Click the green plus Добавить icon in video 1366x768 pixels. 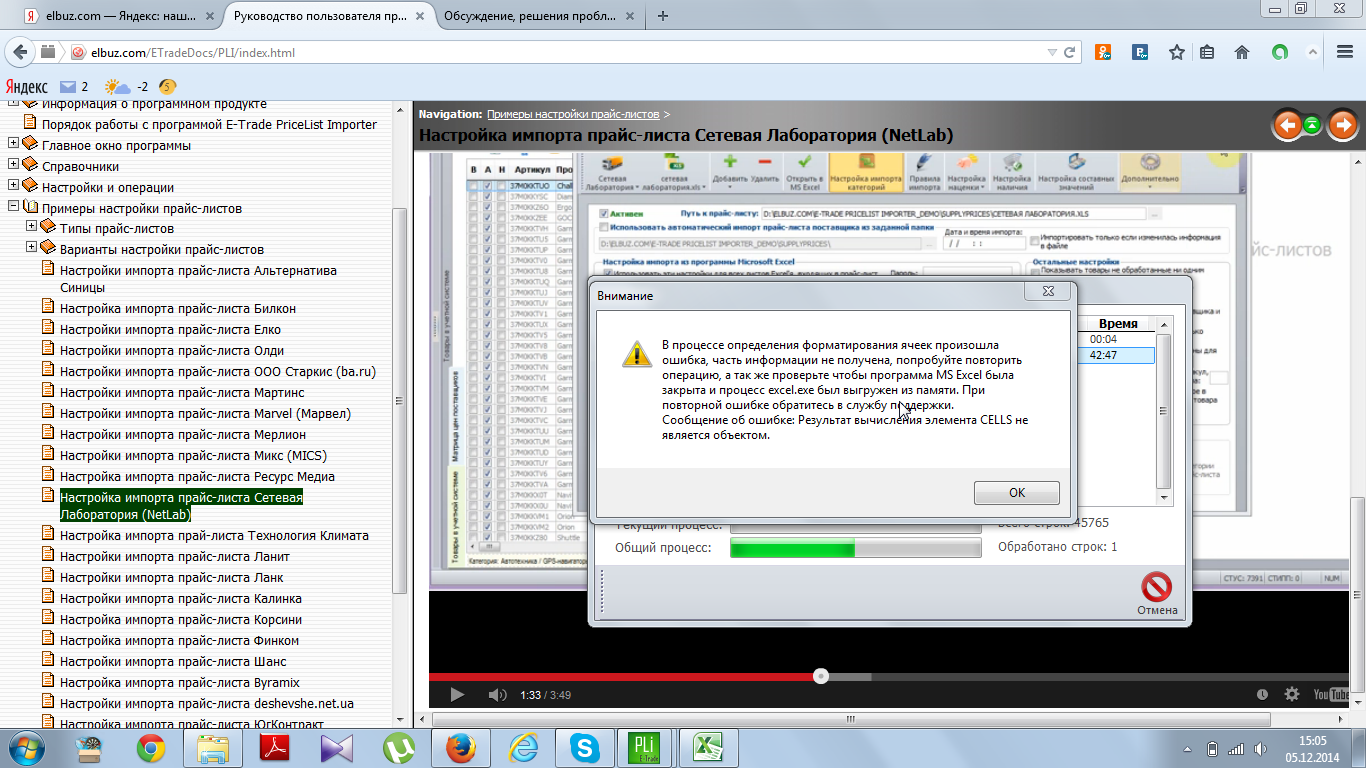pyautogui.click(x=730, y=162)
